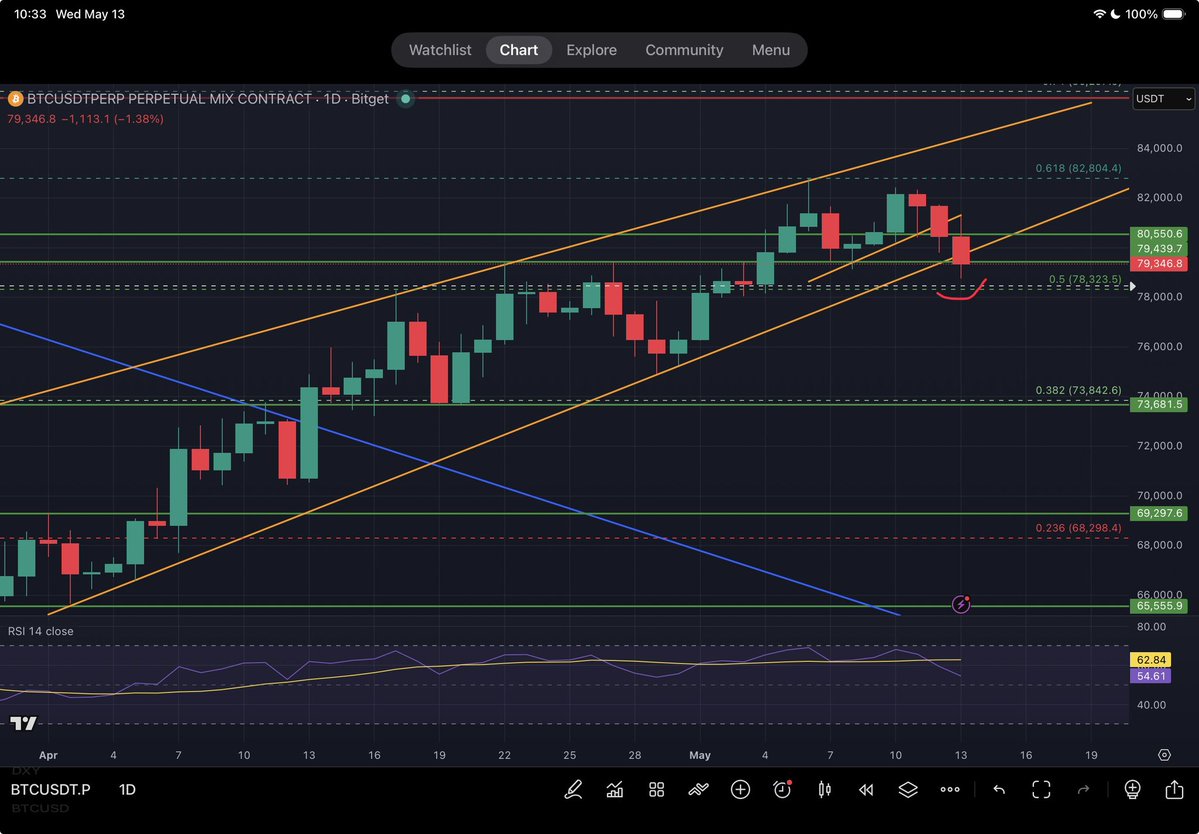This screenshot has width=1199, height=834.
Task: Change the candlestick chart type icon
Action: pos(824,790)
